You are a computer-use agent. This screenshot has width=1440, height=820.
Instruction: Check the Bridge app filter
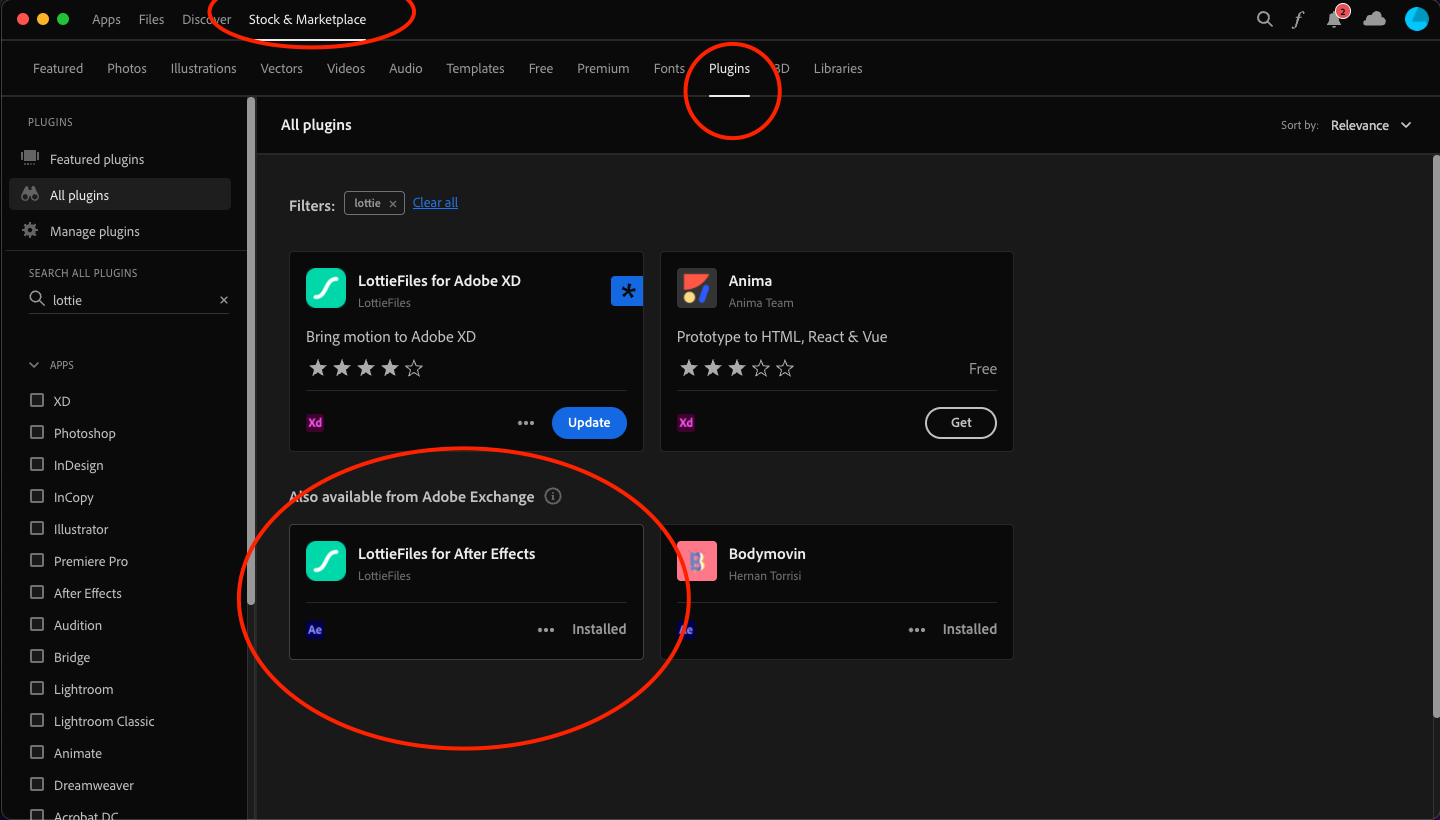point(37,656)
